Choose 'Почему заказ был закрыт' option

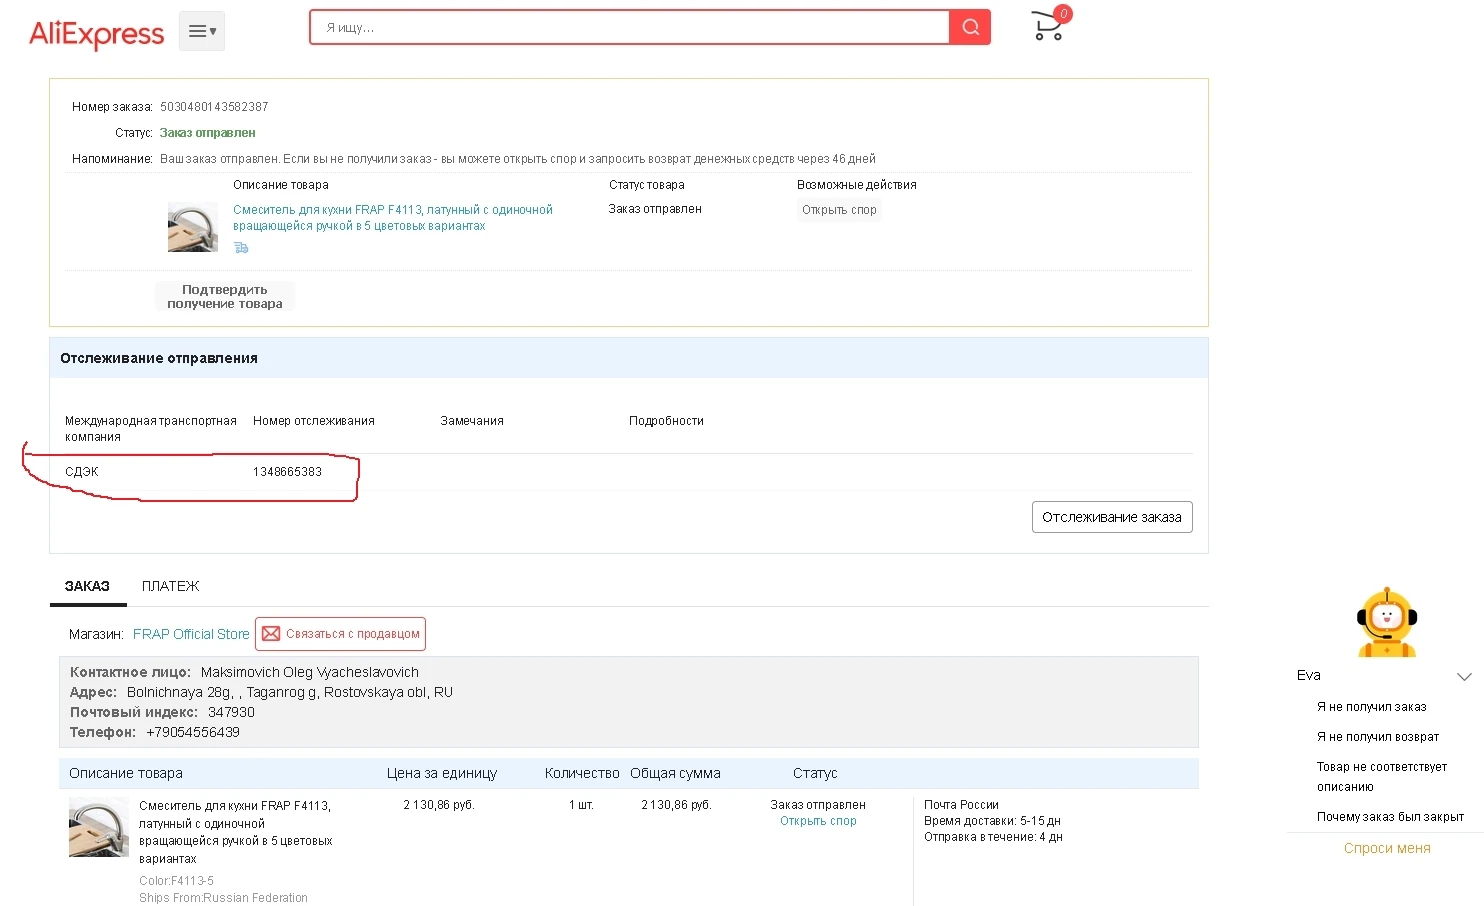pyautogui.click(x=1390, y=817)
